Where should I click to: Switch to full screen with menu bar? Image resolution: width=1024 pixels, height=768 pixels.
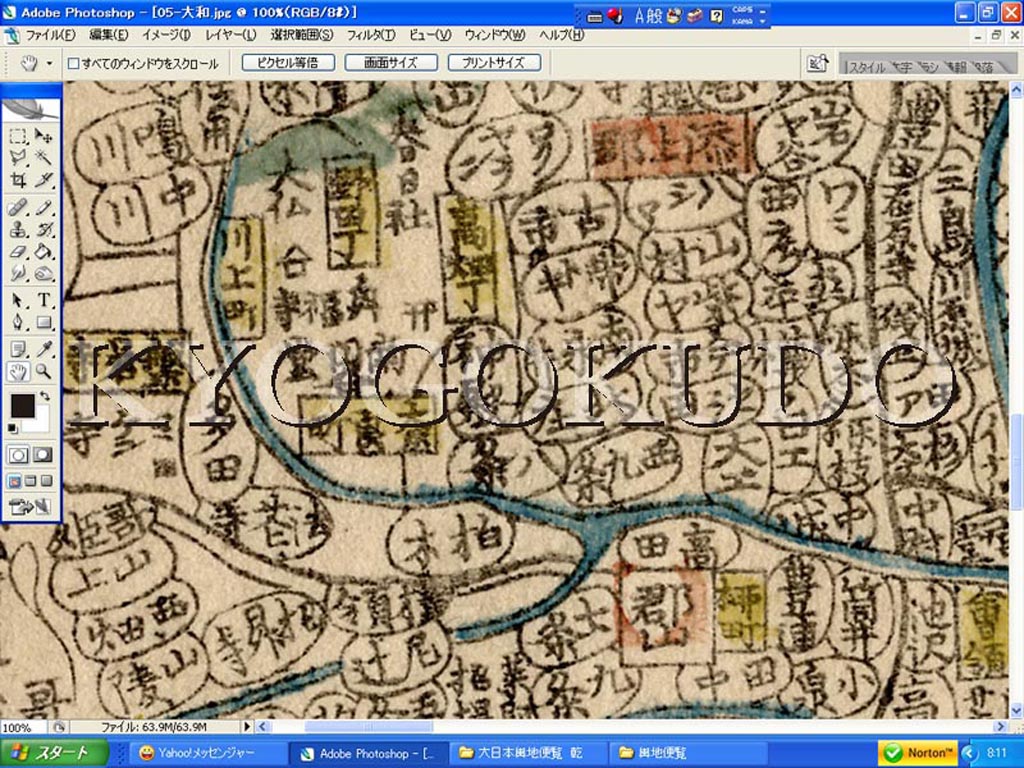30,482
